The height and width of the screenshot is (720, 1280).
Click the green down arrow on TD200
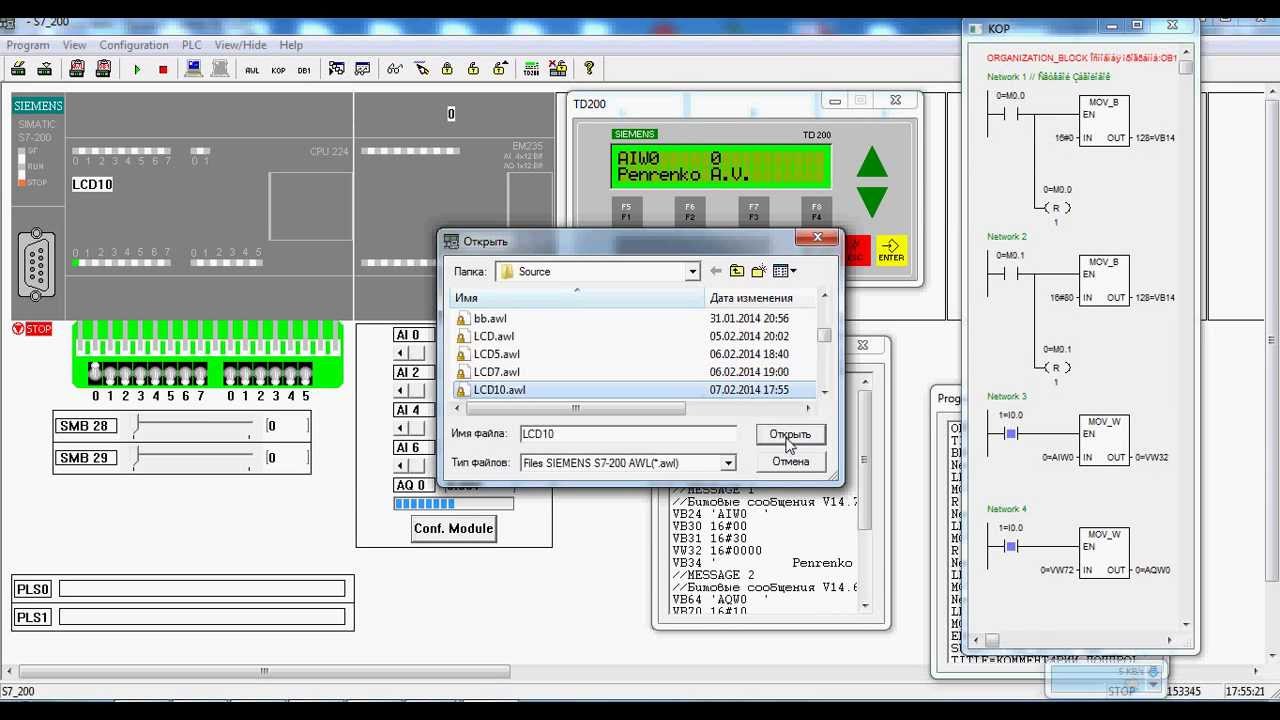click(872, 201)
